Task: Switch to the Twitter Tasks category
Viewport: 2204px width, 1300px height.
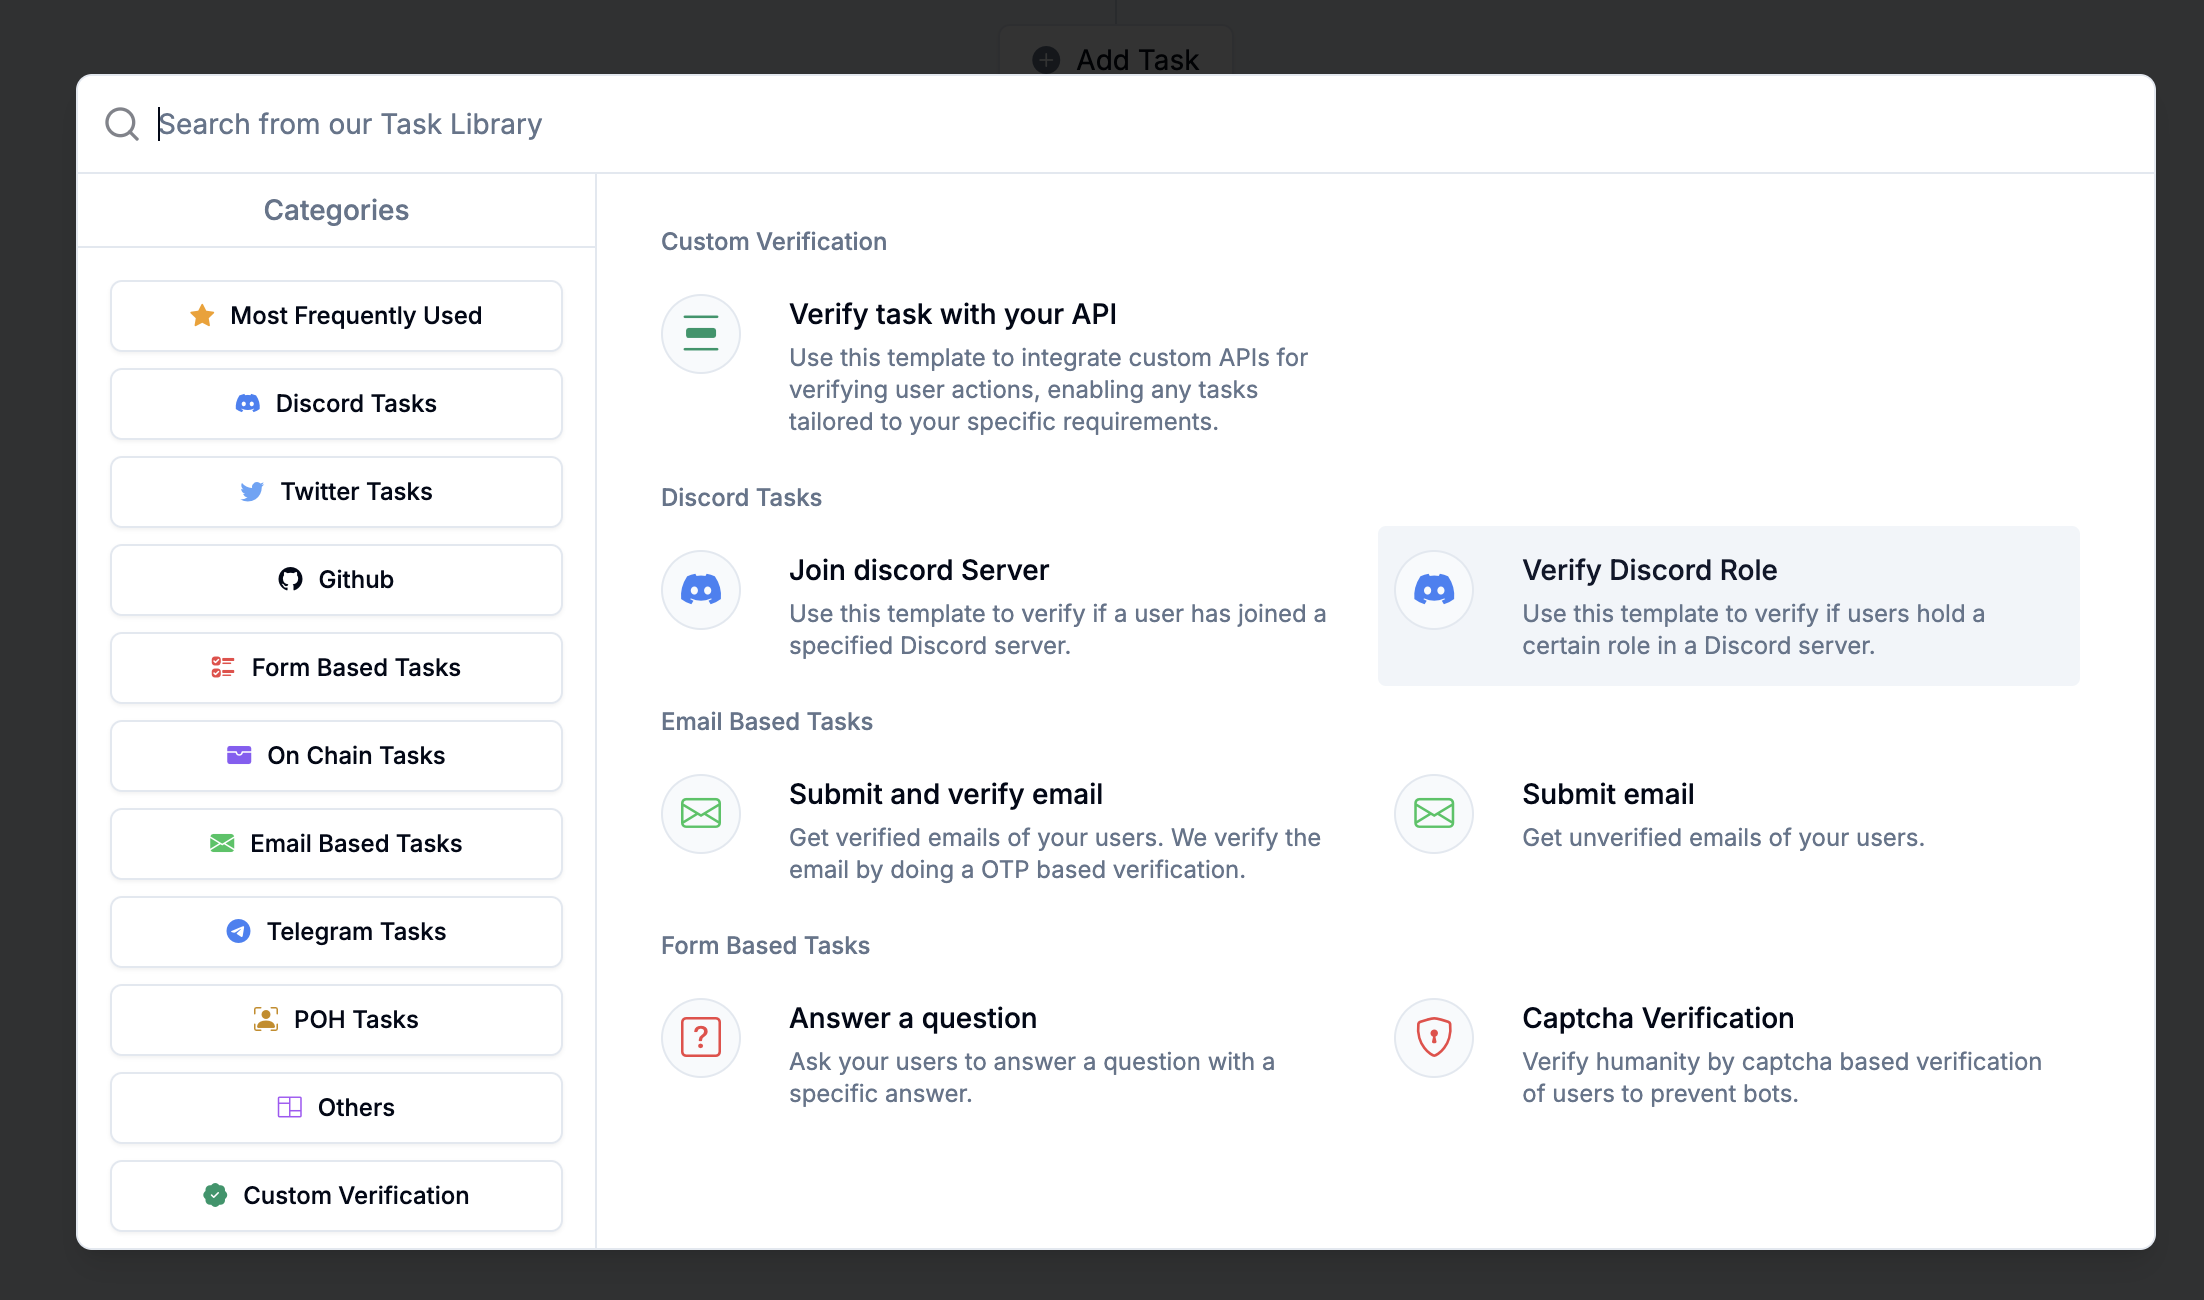Action: point(336,492)
